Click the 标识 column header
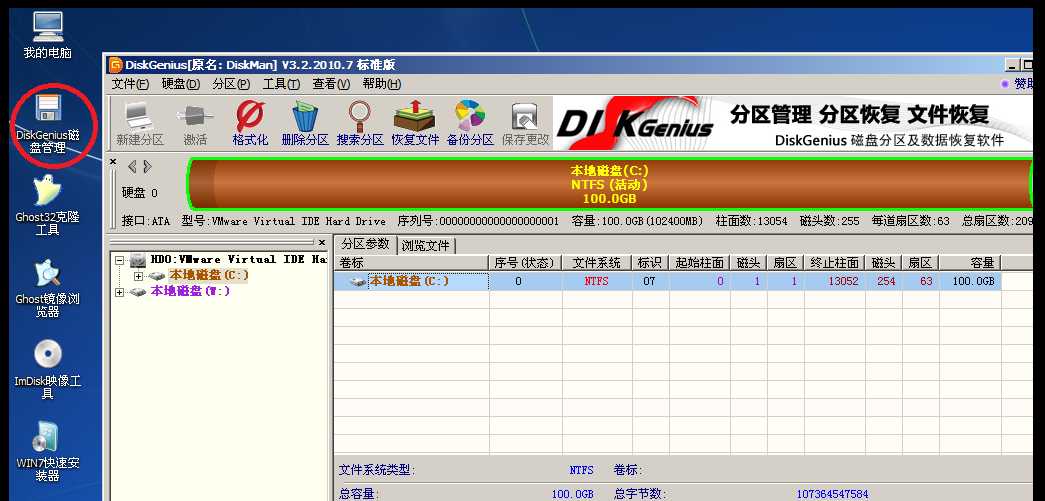 (650, 262)
